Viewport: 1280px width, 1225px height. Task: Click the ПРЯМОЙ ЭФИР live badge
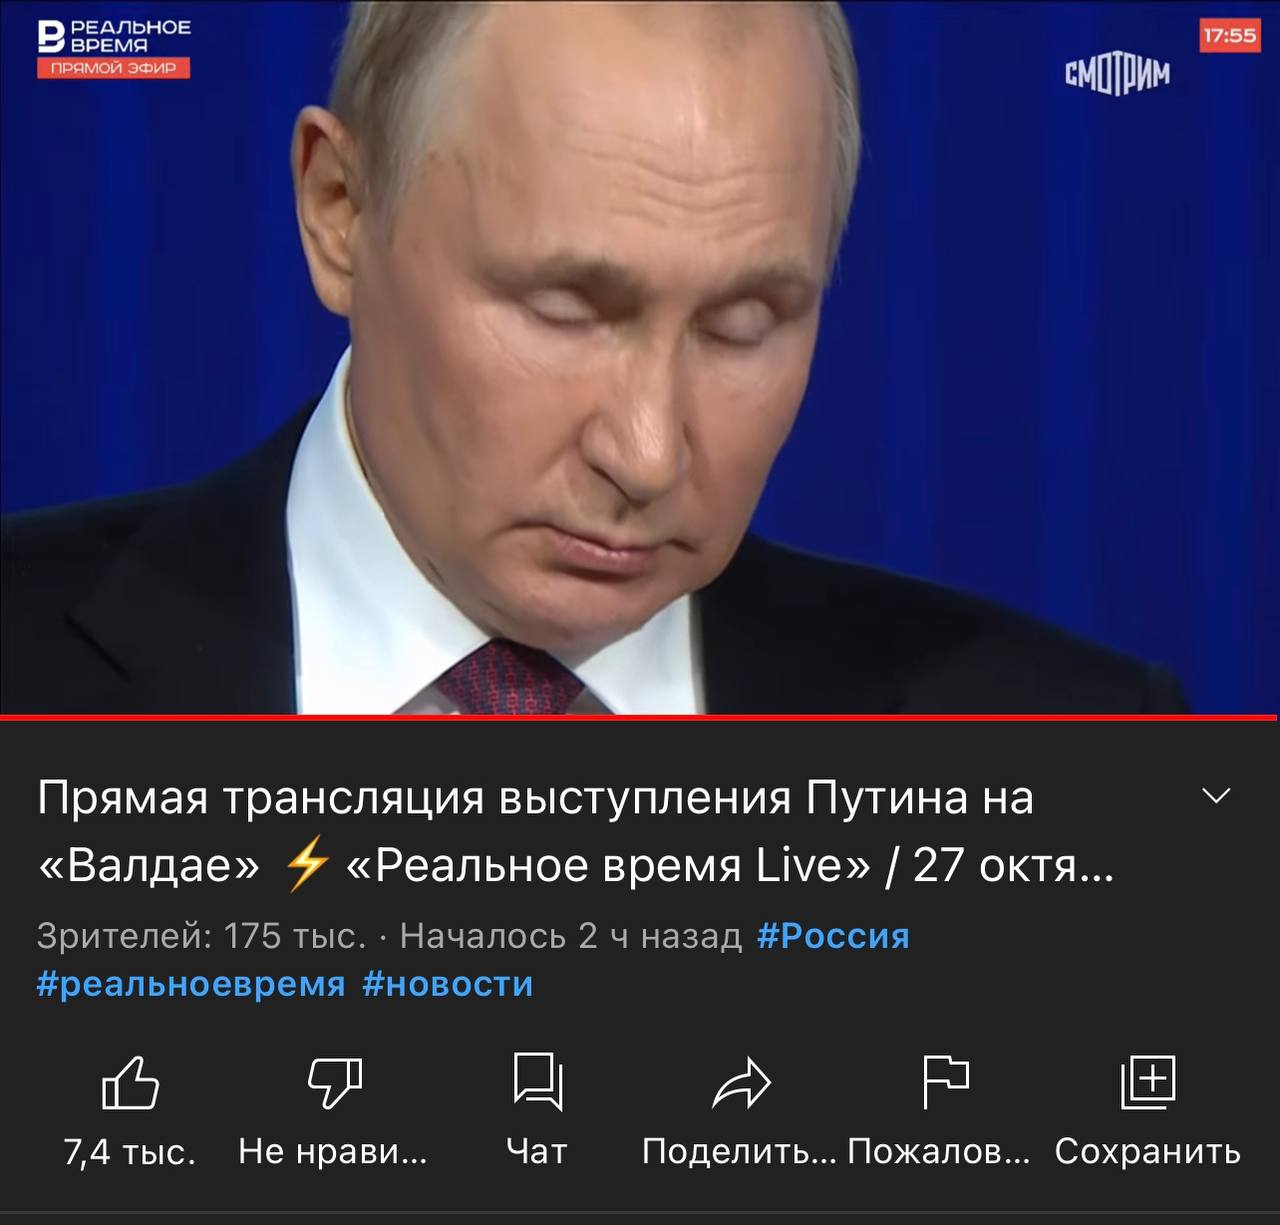click(113, 68)
